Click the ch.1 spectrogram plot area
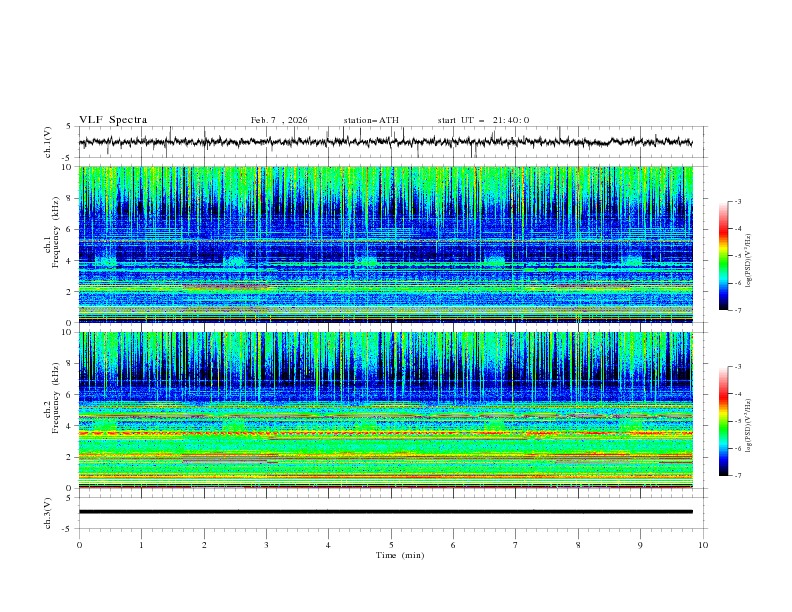This screenshot has height=612, width=792. [x=385, y=244]
